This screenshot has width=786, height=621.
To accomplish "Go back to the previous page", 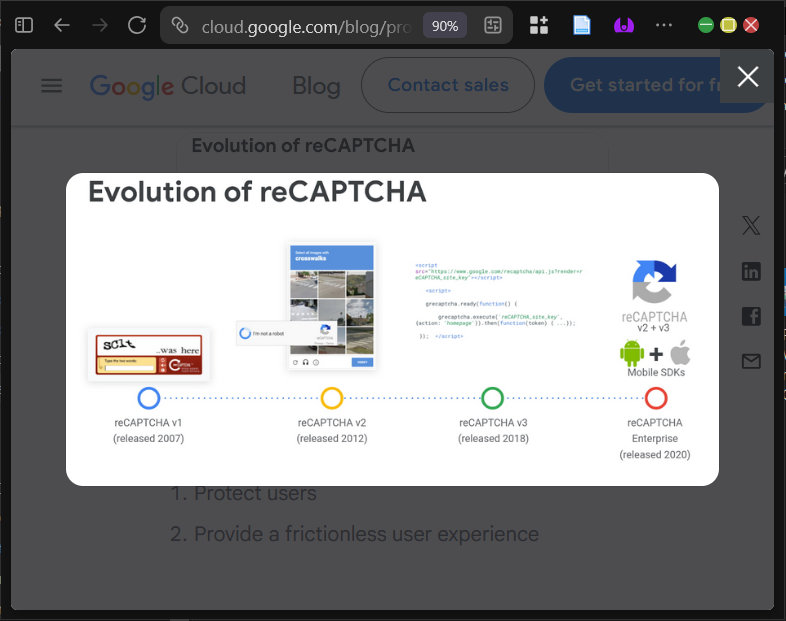I will click(x=62, y=25).
